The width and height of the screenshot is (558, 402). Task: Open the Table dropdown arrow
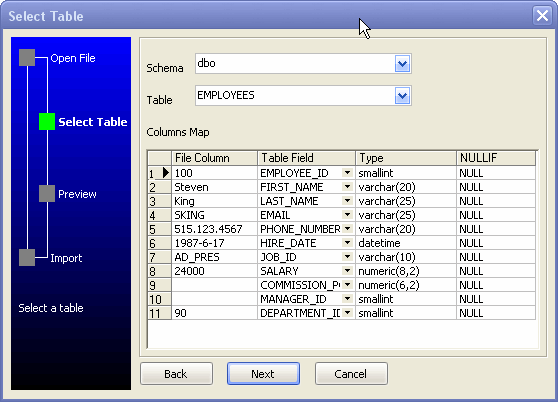tap(402, 96)
